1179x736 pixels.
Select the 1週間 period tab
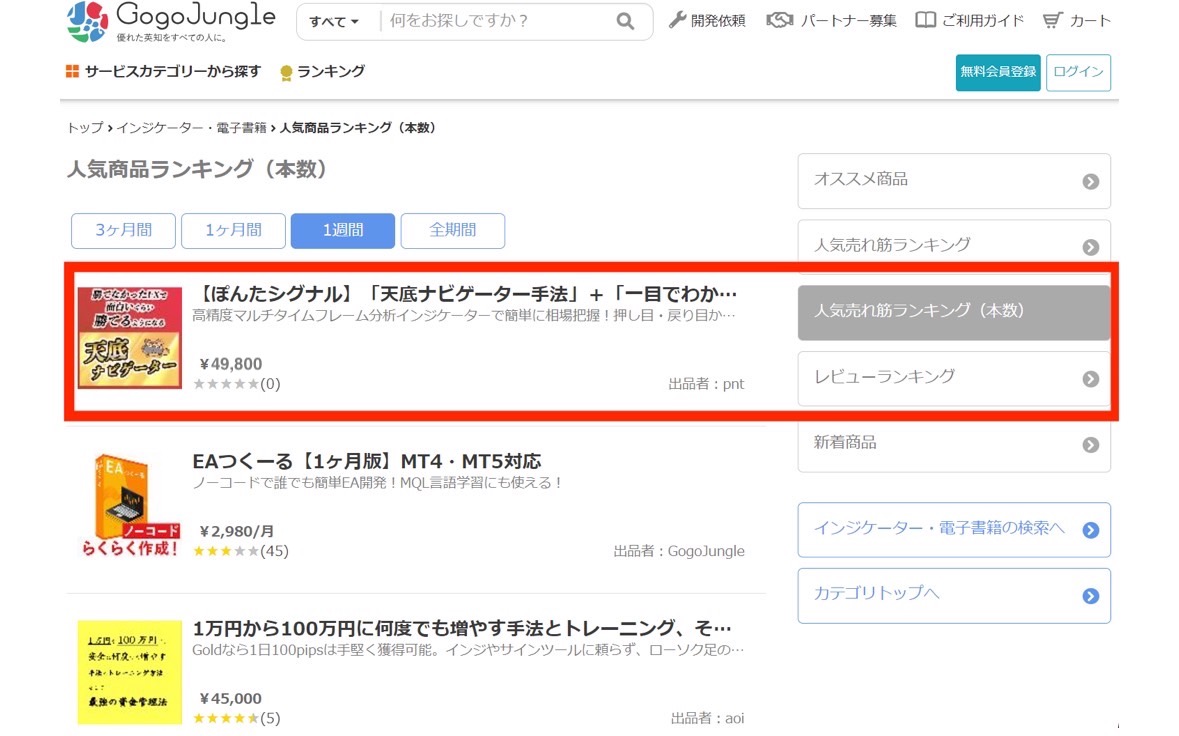[x=343, y=230]
